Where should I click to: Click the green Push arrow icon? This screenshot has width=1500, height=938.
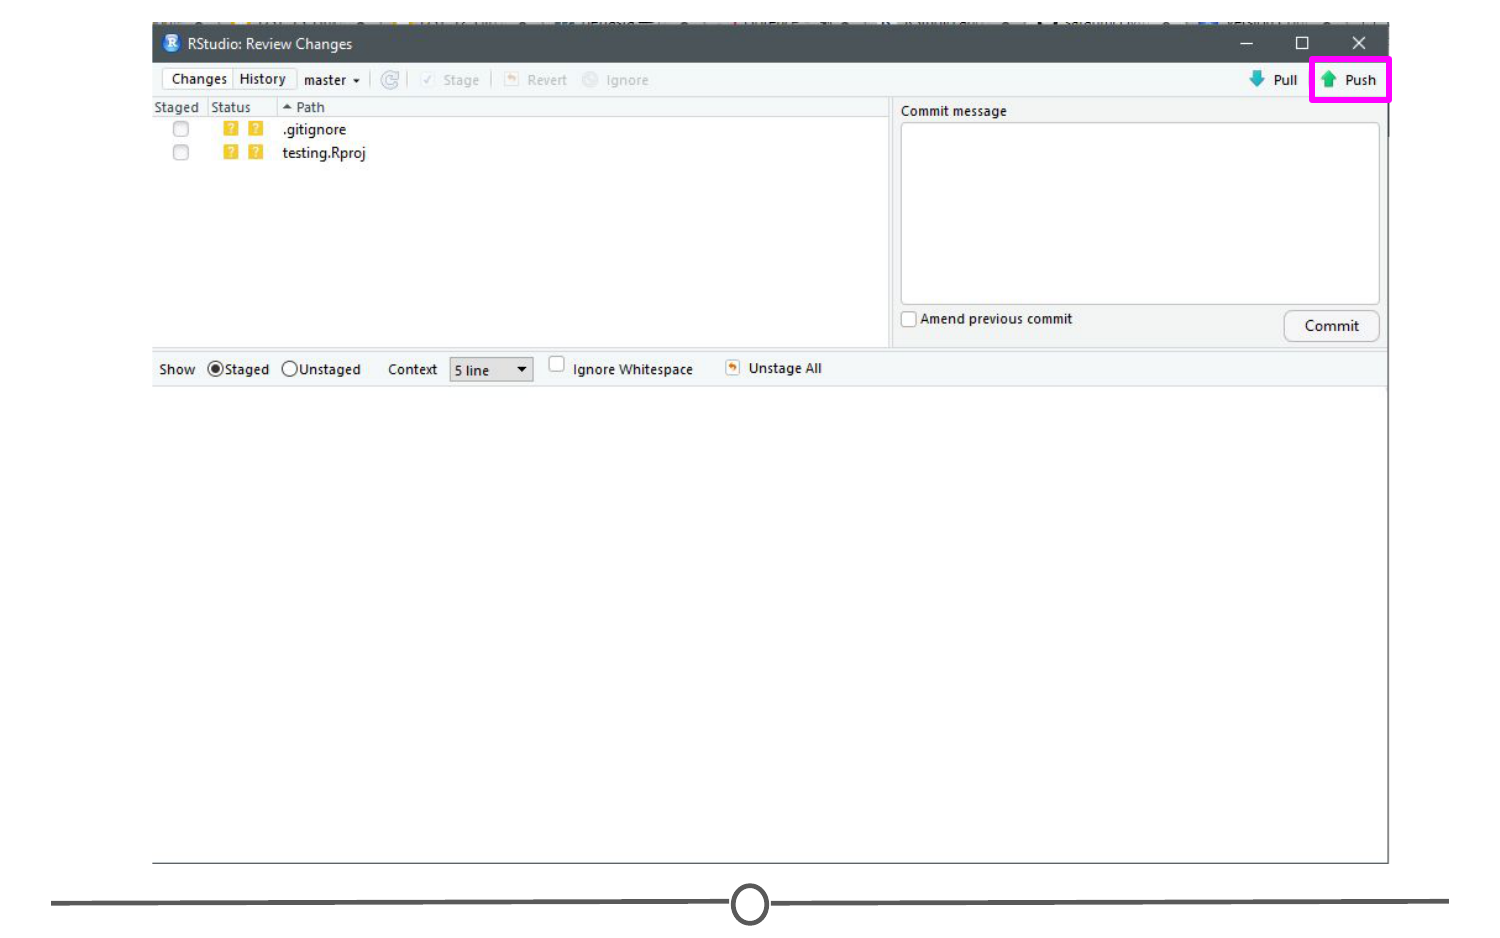1328,79
